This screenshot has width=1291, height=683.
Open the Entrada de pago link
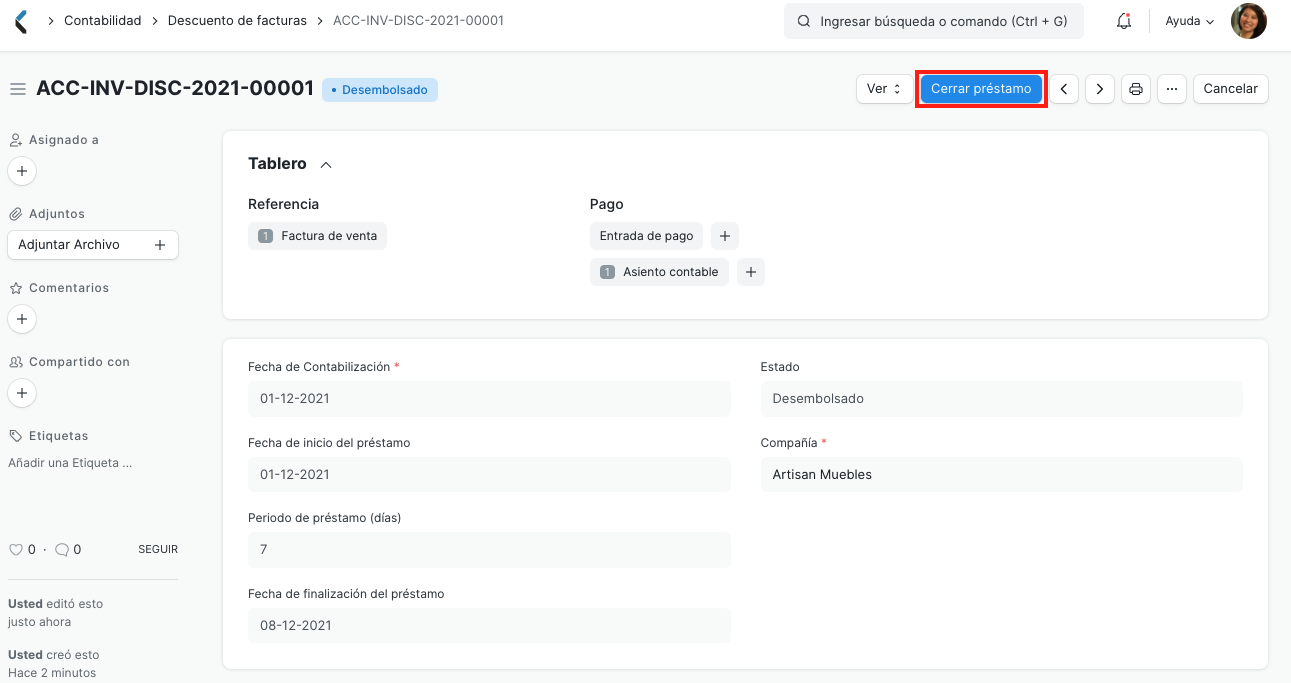point(646,236)
